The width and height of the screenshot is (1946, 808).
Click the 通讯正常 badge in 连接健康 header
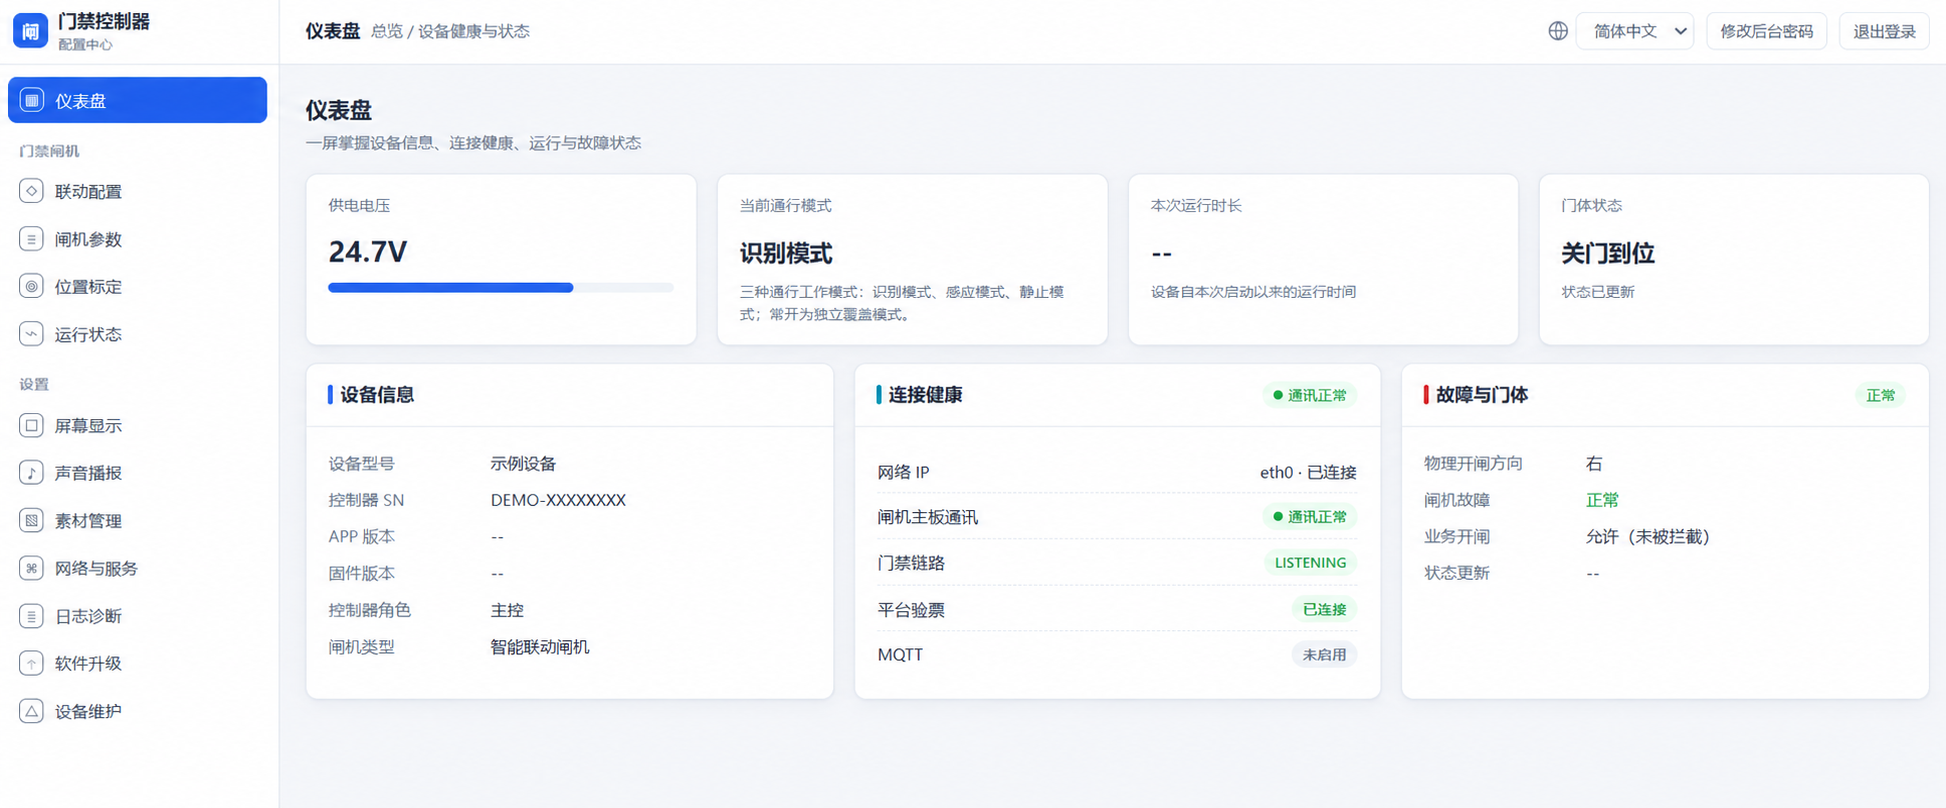(1309, 395)
